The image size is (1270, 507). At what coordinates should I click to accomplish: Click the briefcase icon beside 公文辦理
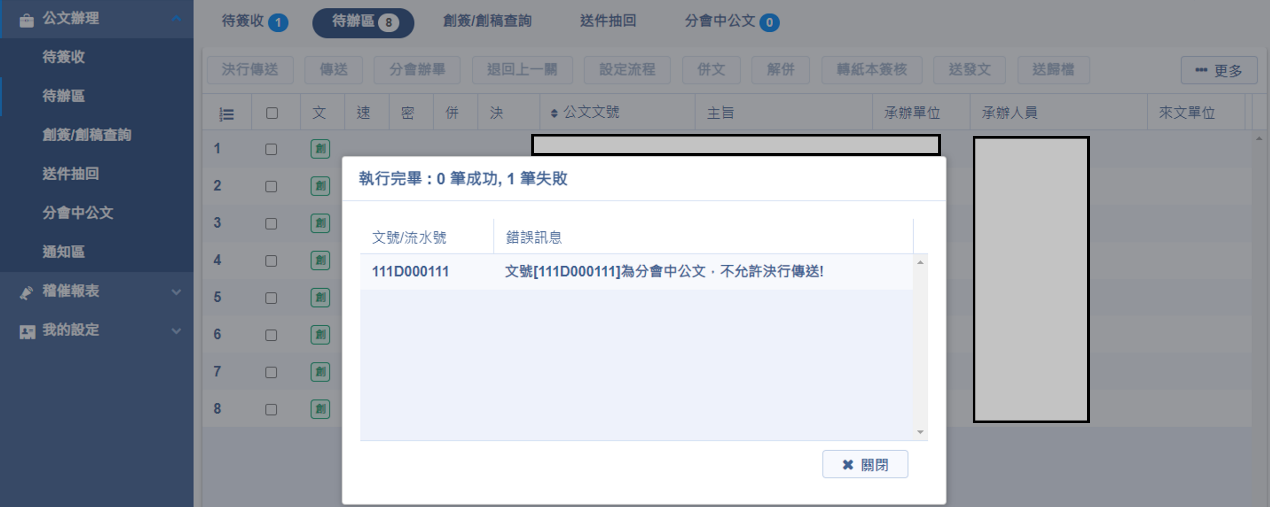pos(27,19)
